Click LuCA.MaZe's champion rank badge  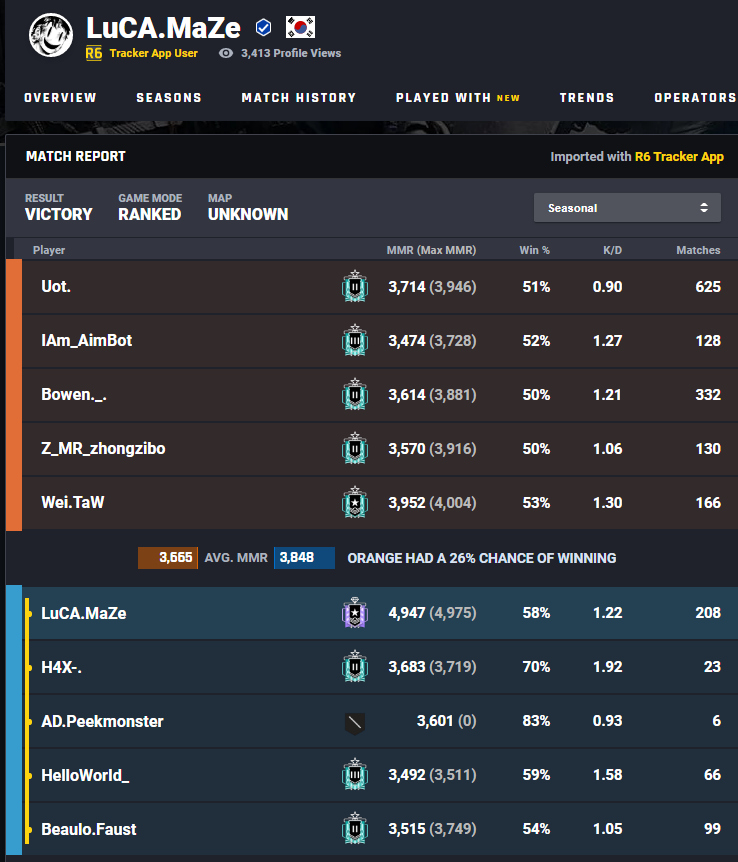(x=355, y=612)
